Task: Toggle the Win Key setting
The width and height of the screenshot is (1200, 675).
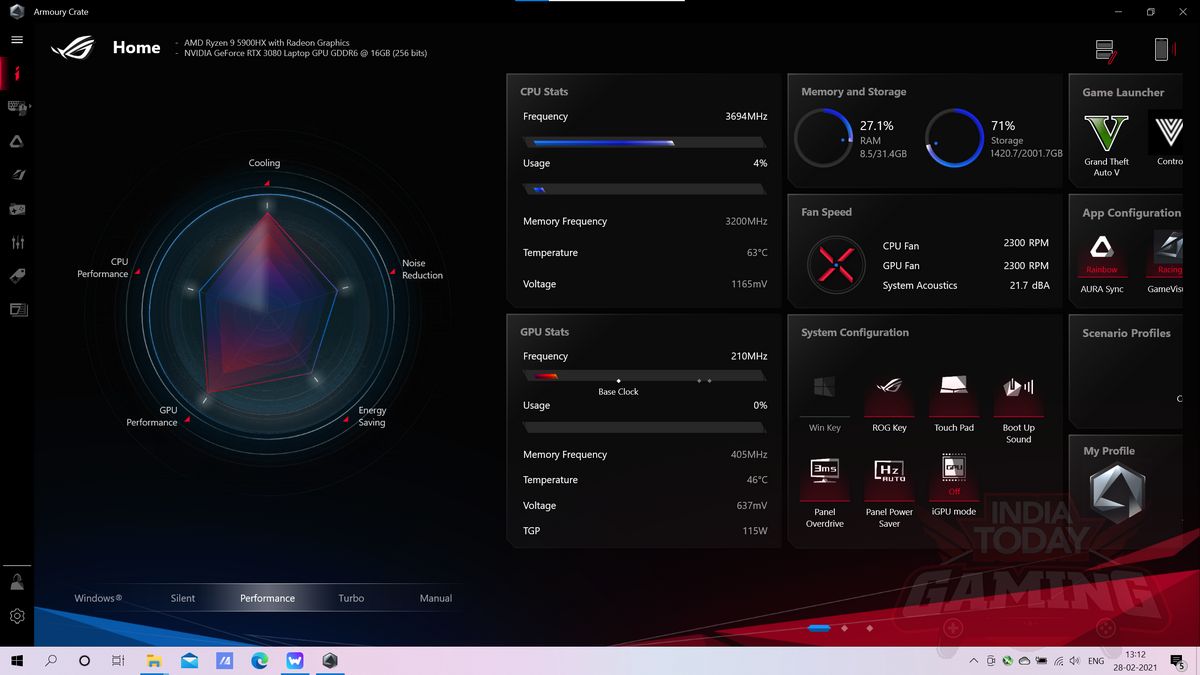Action: coord(825,404)
